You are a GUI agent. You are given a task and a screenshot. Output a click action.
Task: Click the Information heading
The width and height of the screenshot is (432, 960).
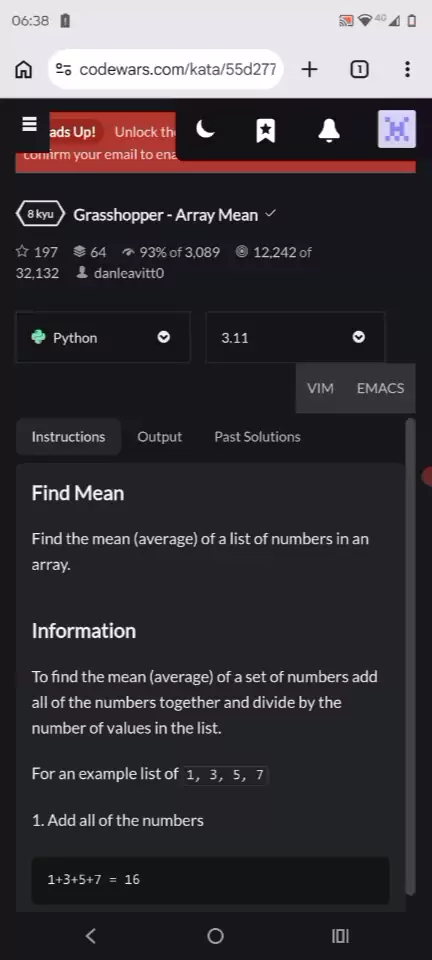(84, 631)
